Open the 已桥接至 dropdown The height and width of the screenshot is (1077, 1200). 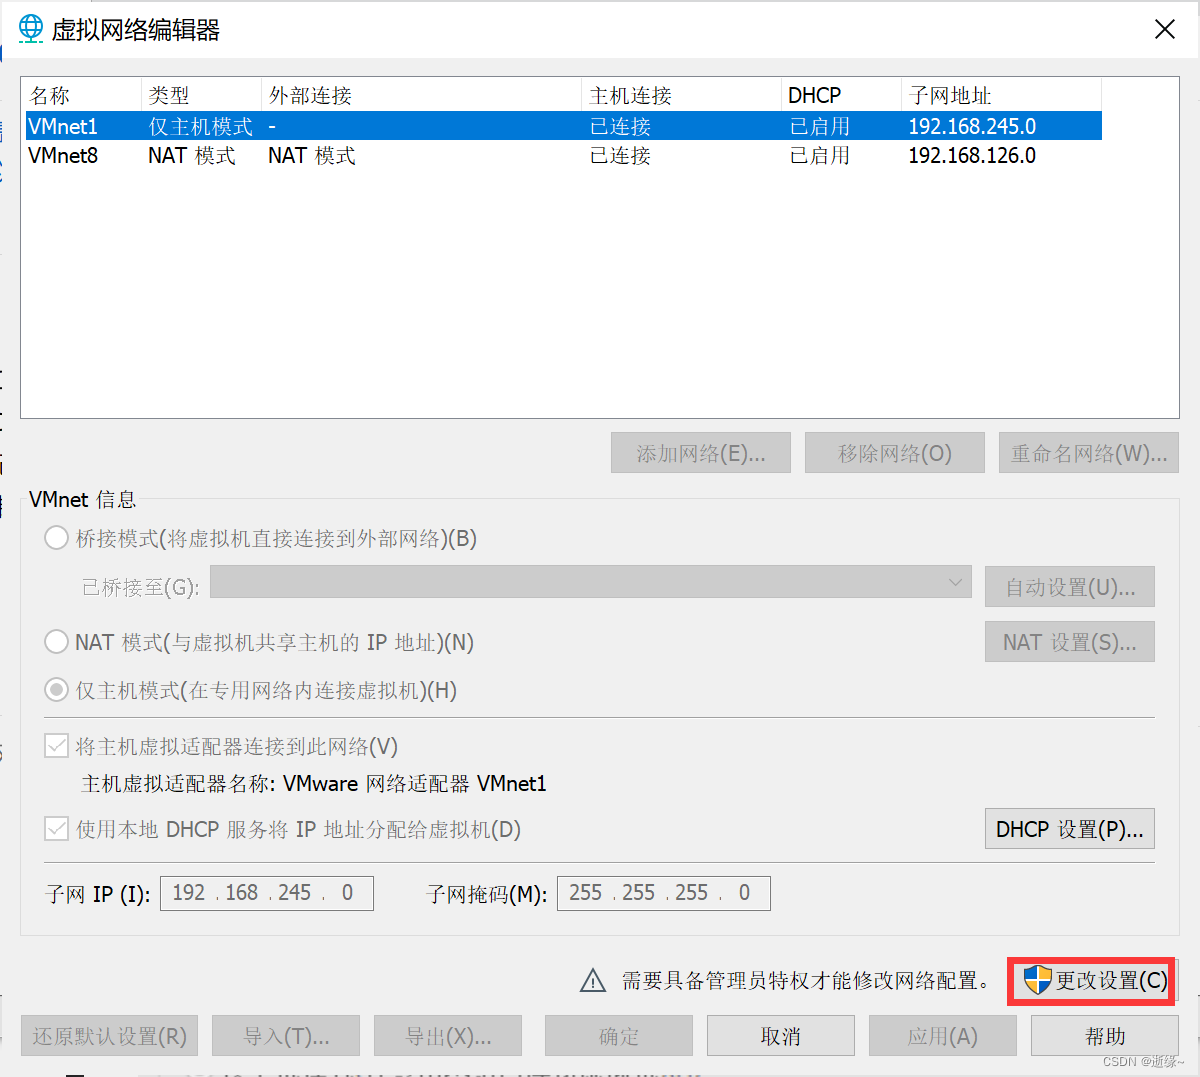[x=591, y=582]
